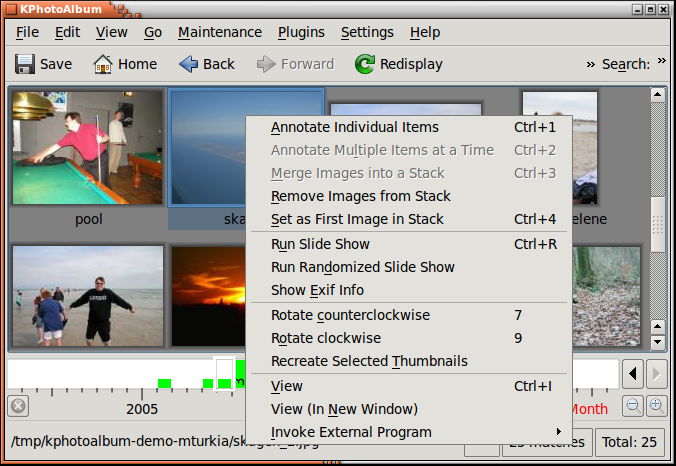Viewport: 676px width, 466px height.
Task: Select Rotate counterclockwise
Action: coord(409,315)
